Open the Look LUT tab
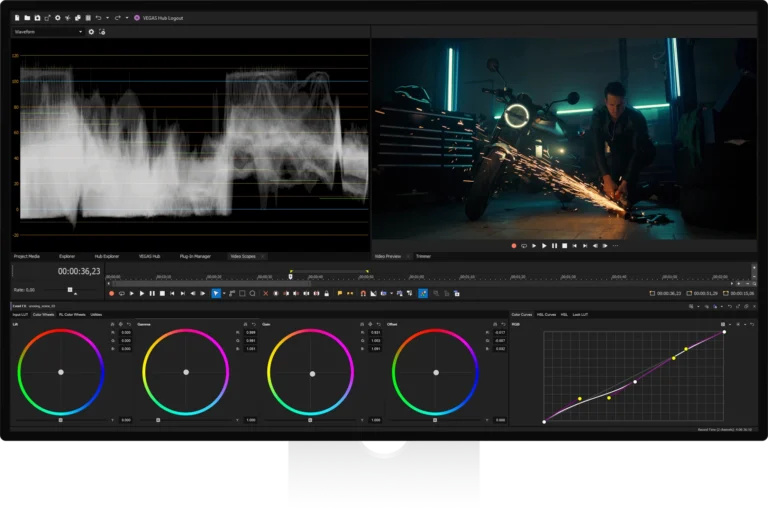Image resolution: width=768 pixels, height=526 pixels. point(580,314)
